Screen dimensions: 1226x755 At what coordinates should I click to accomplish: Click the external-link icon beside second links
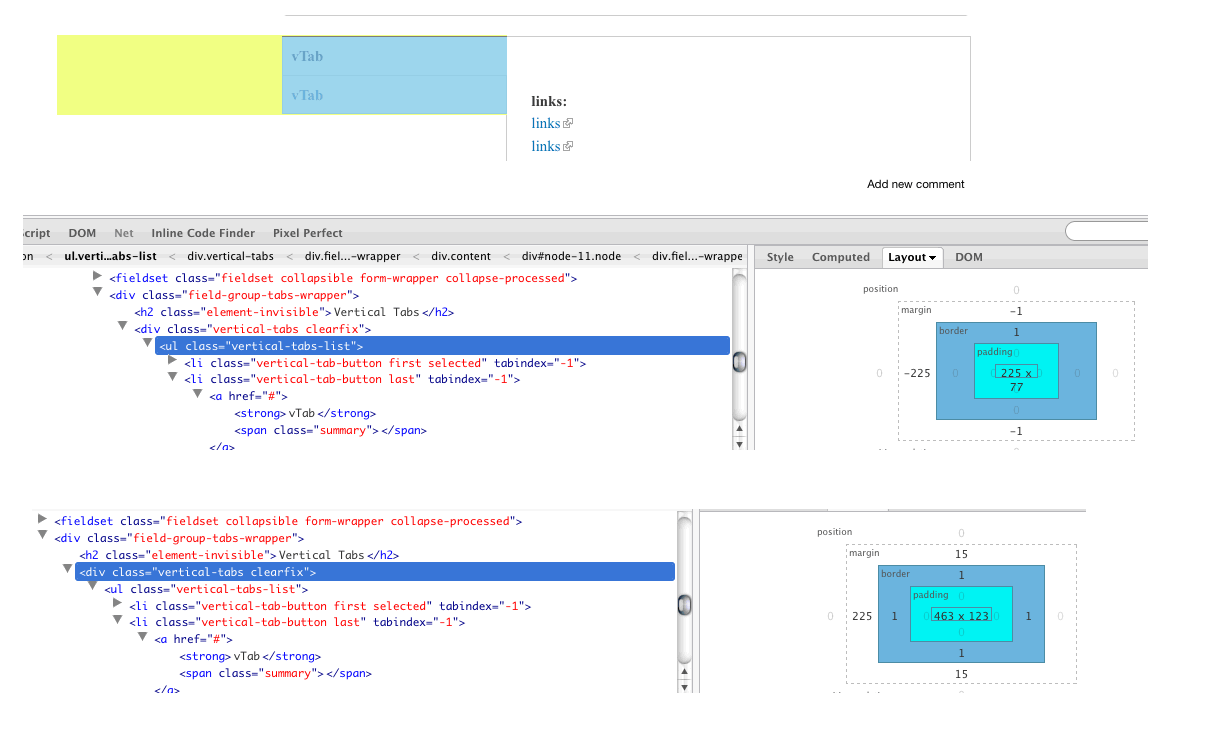[x=570, y=145]
